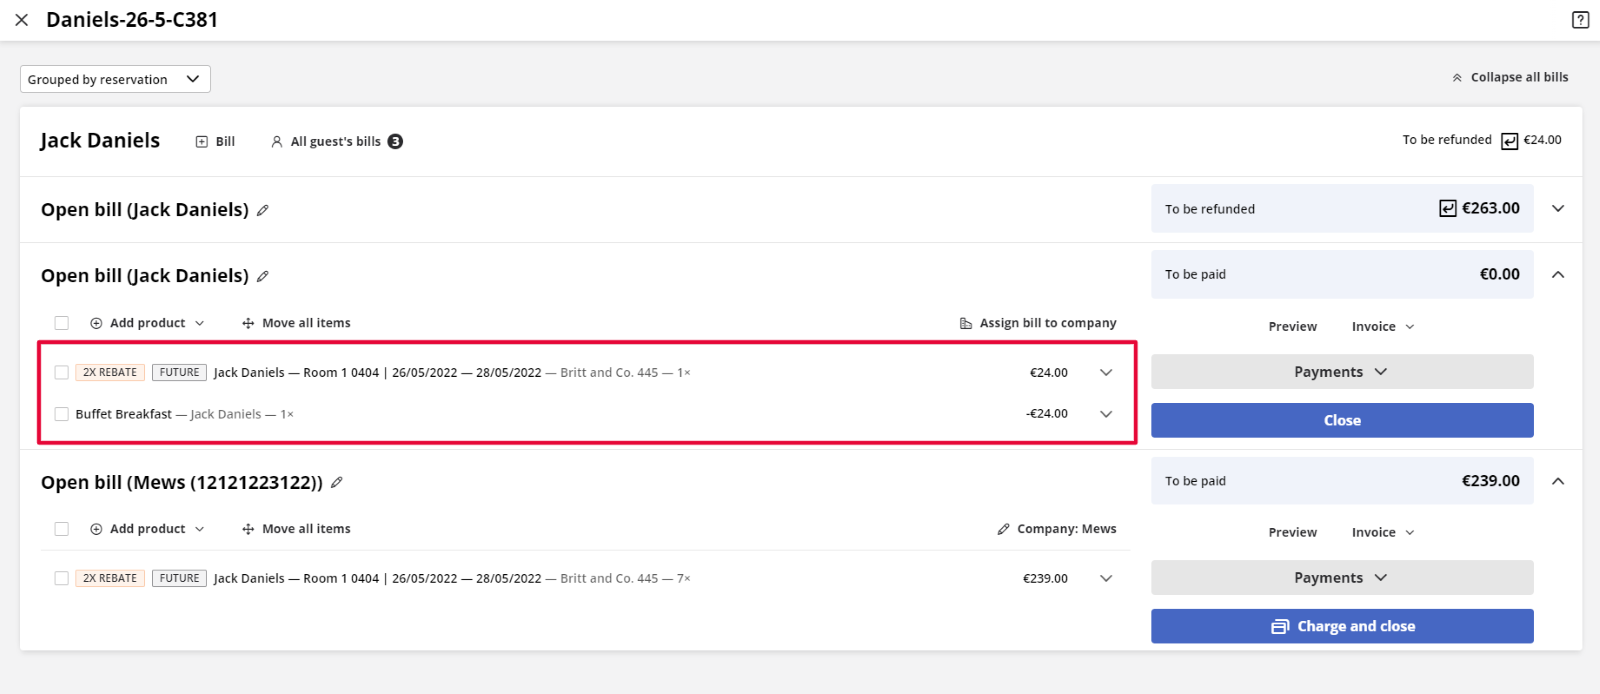Close the Daniels-26-5-C381 panel using the X
1600x694 pixels.
(21, 20)
